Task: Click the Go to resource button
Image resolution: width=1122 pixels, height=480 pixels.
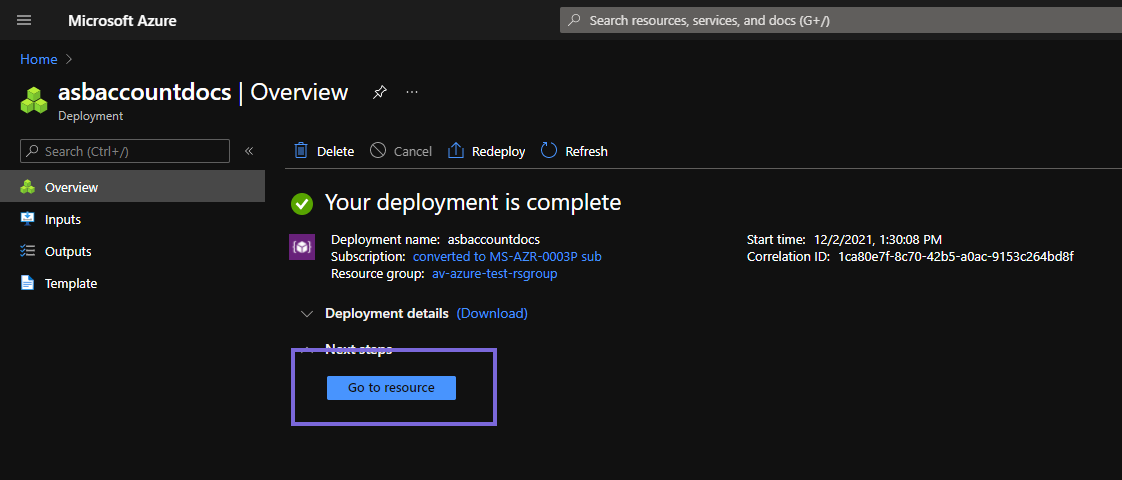Action: pyautogui.click(x=391, y=388)
